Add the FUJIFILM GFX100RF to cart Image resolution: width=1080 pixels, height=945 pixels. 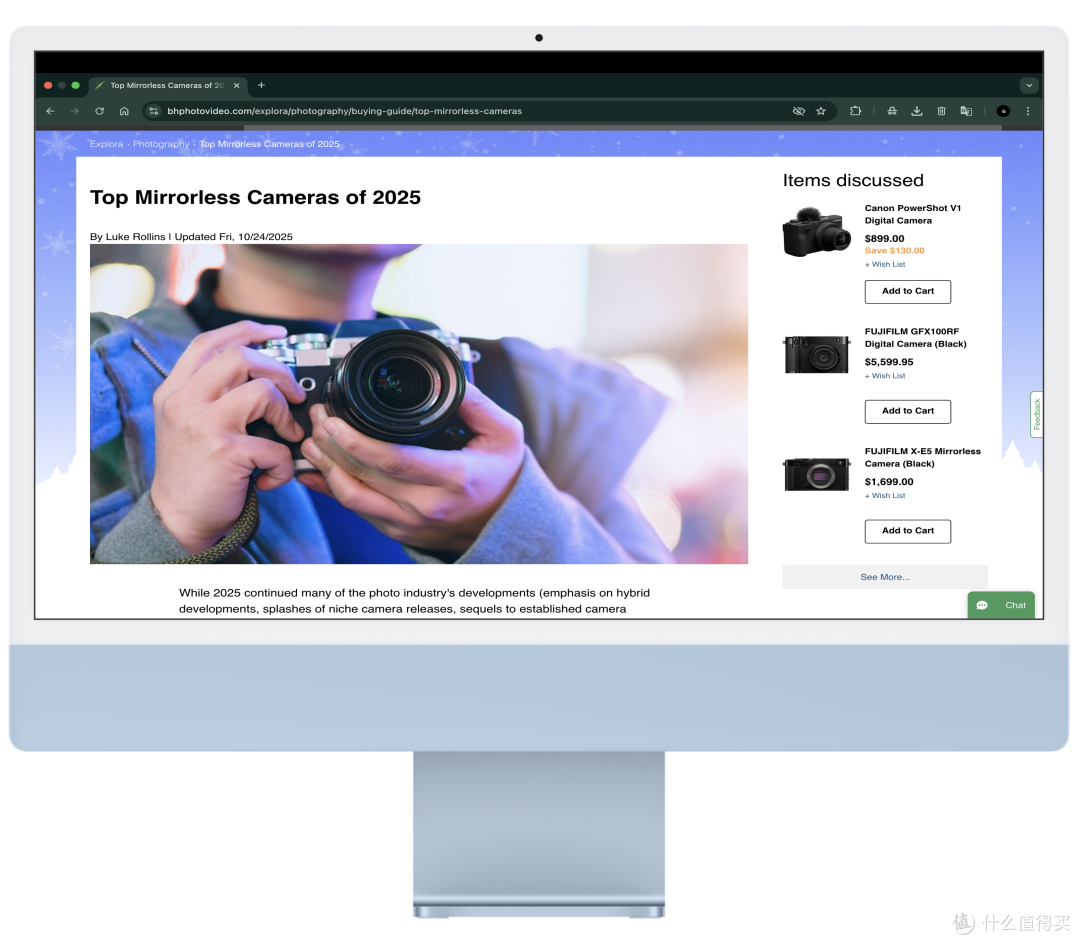(x=908, y=411)
